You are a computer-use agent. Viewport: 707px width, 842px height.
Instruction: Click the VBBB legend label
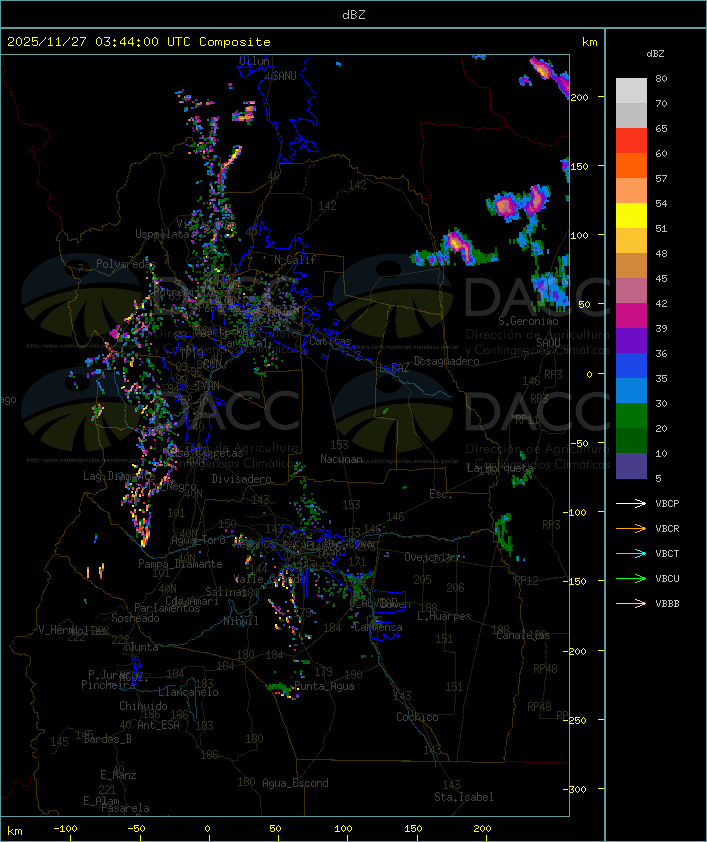[667, 604]
